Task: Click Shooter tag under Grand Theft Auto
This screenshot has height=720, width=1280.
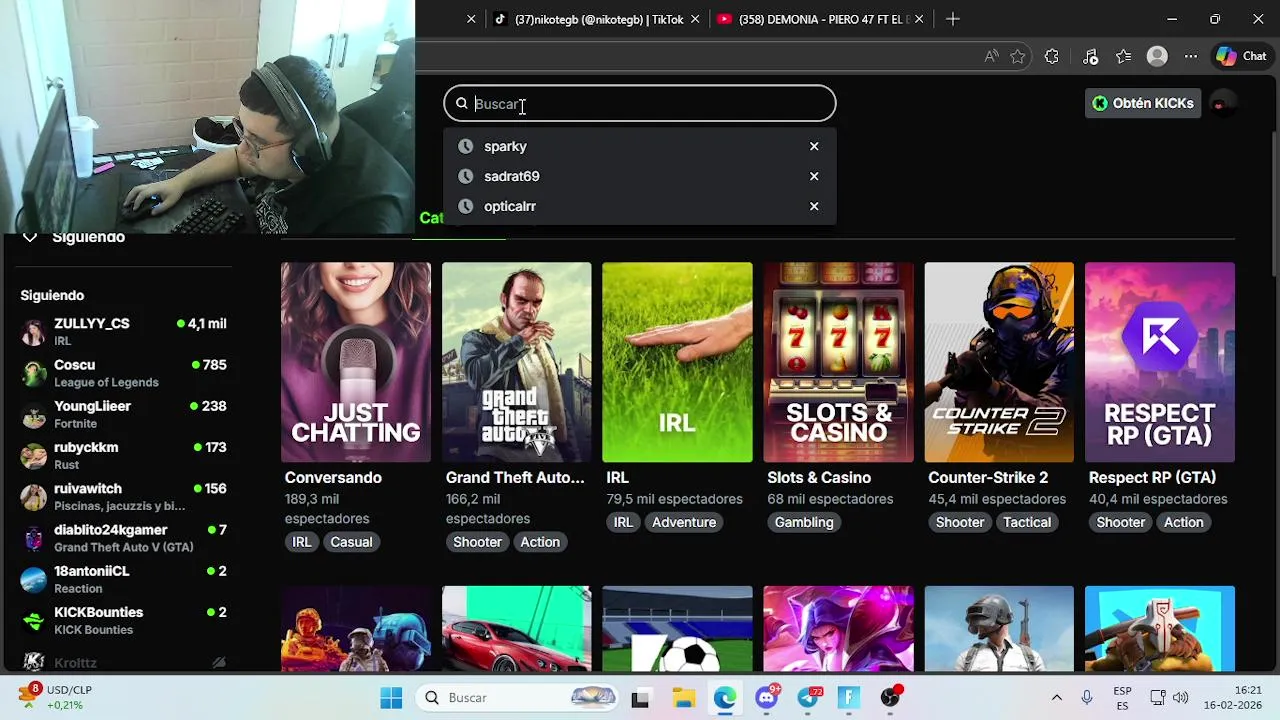Action: pos(477,542)
